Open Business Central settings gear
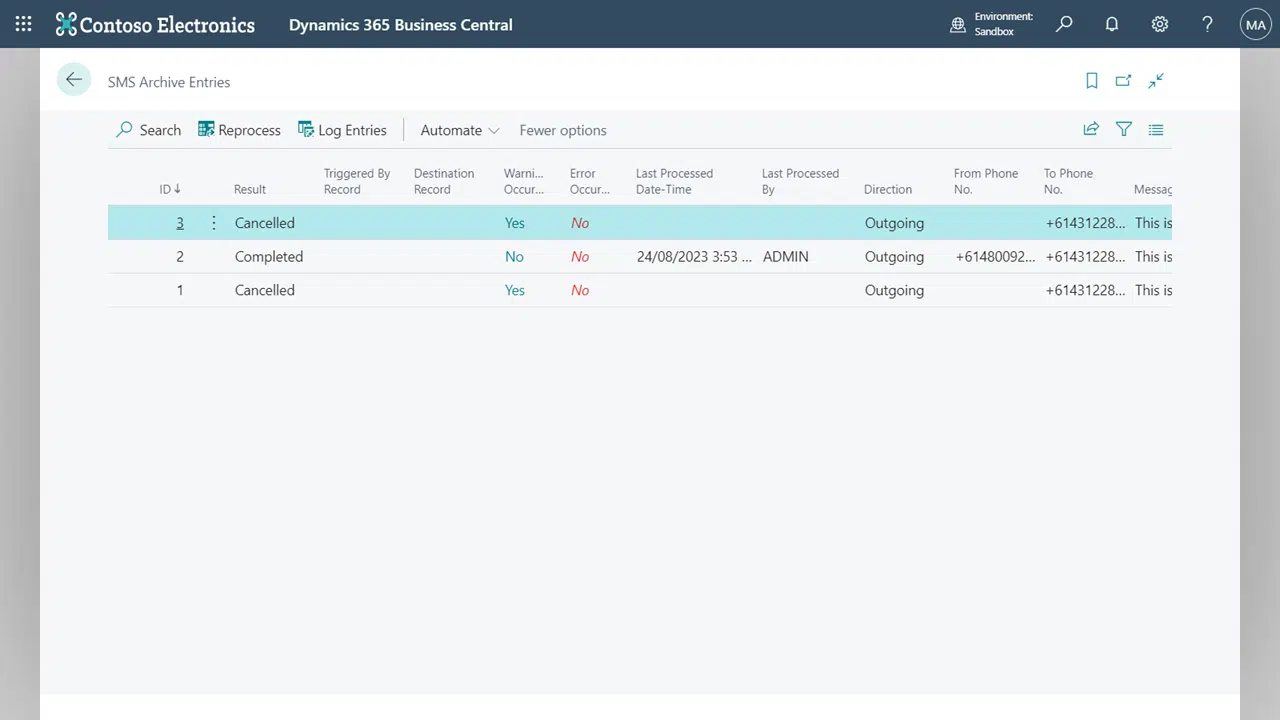 point(1160,24)
